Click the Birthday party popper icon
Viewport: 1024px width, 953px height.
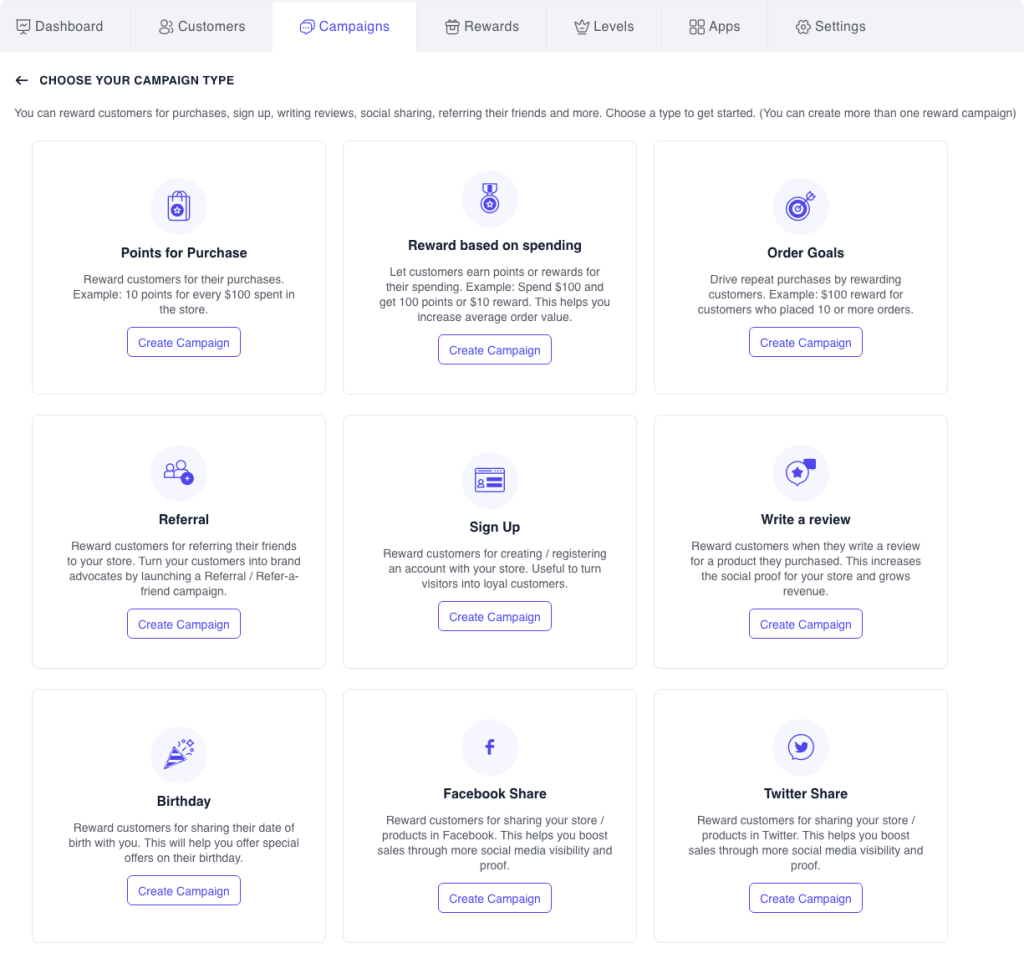click(x=179, y=754)
